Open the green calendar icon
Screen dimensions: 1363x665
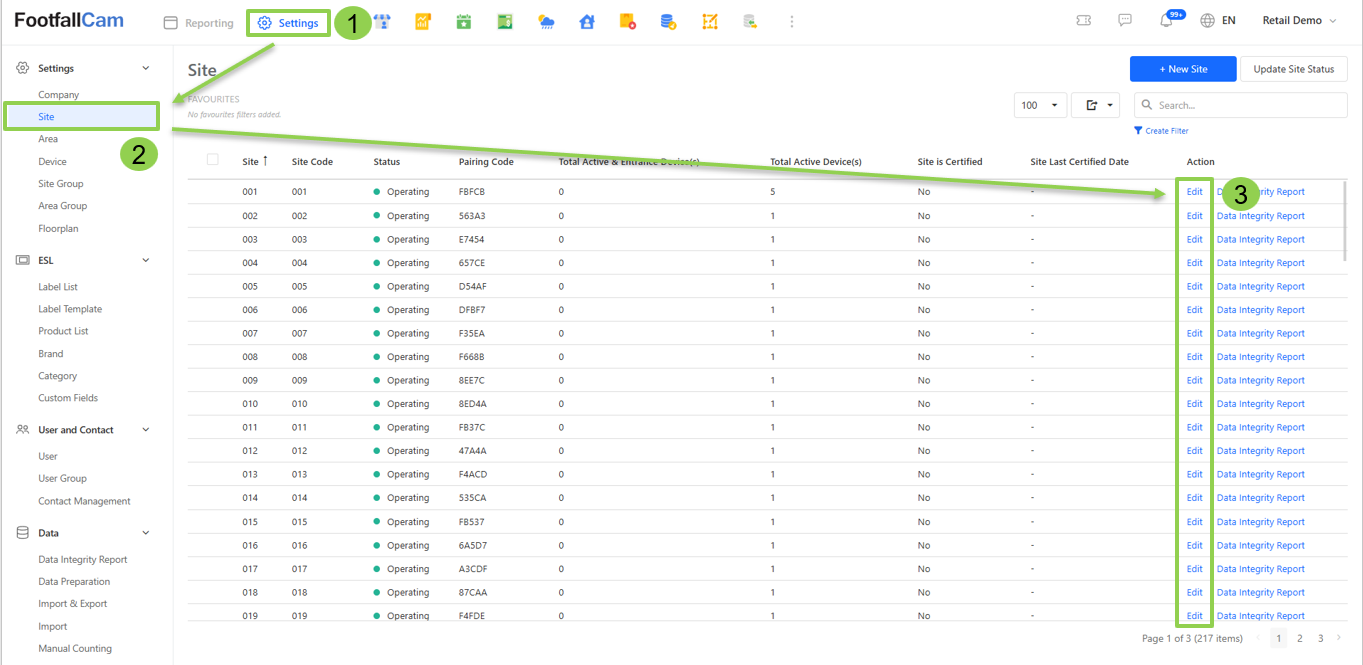464,21
